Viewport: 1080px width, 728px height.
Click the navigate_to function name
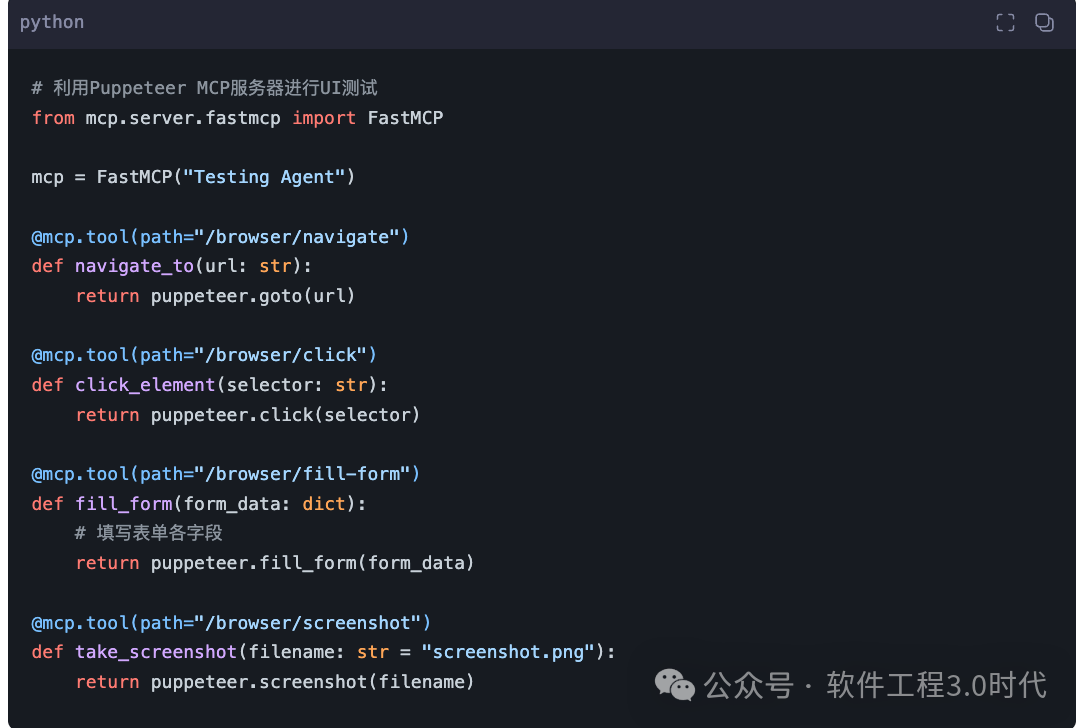(x=134, y=266)
